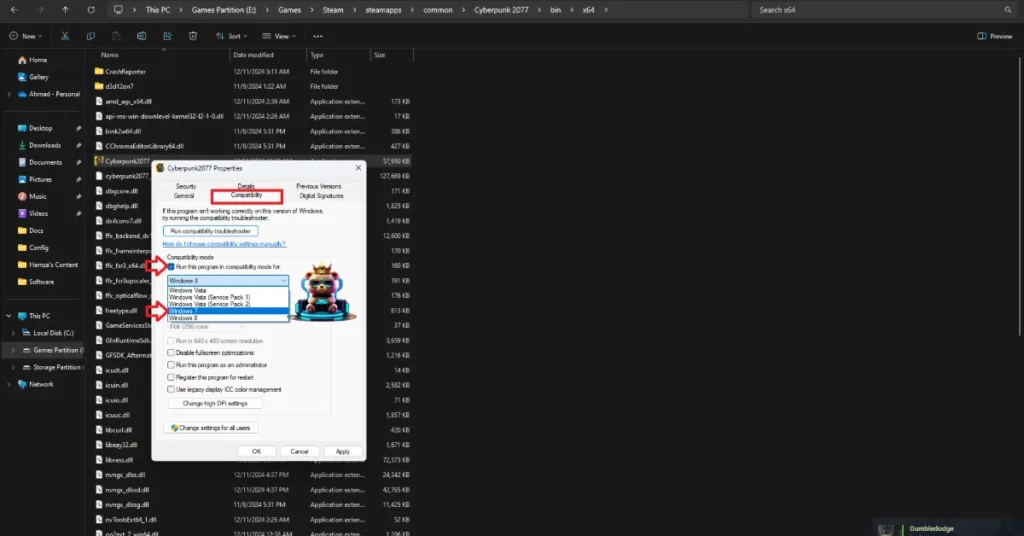Uncheck Run this program in compatibility mode
Image resolution: width=1024 pixels, height=536 pixels.
[x=171, y=267]
